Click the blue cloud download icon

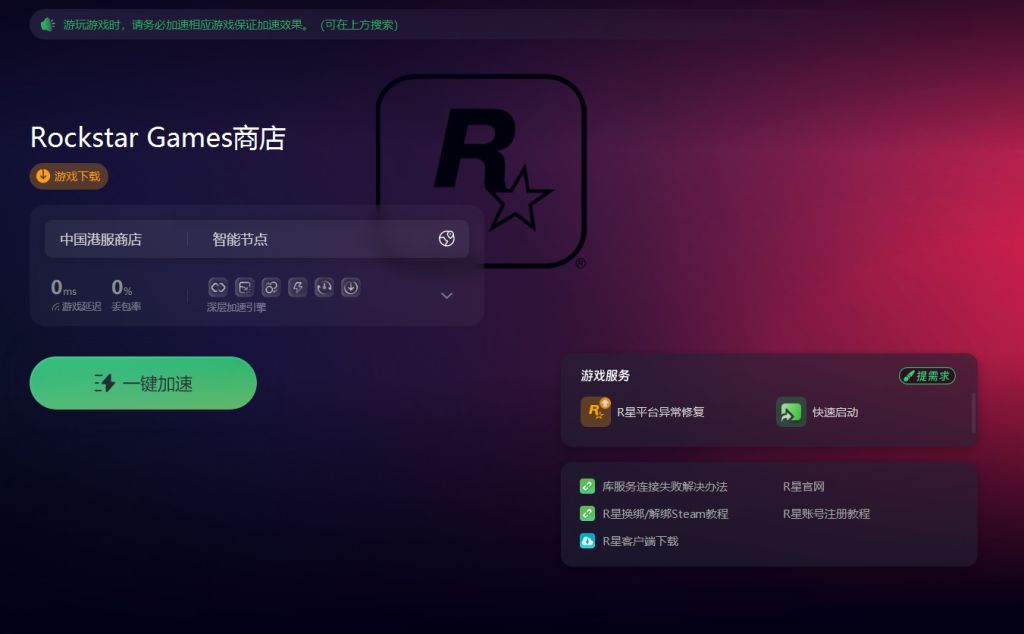coord(587,541)
